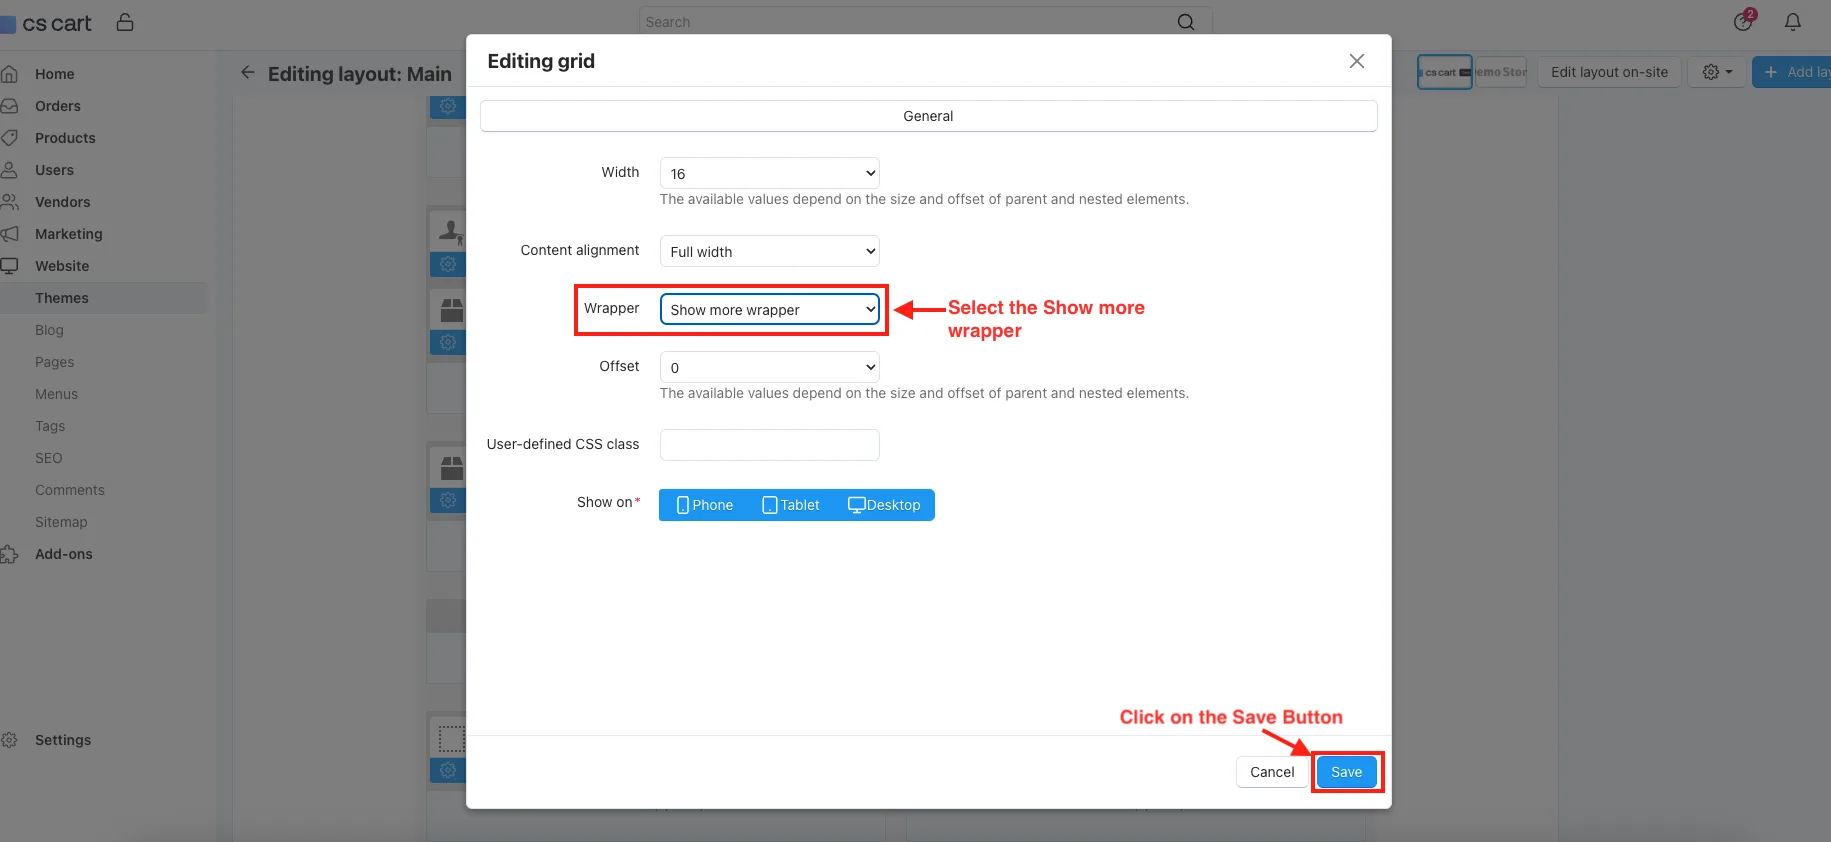Open the Offset dropdown

pyautogui.click(x=769, y=367)
